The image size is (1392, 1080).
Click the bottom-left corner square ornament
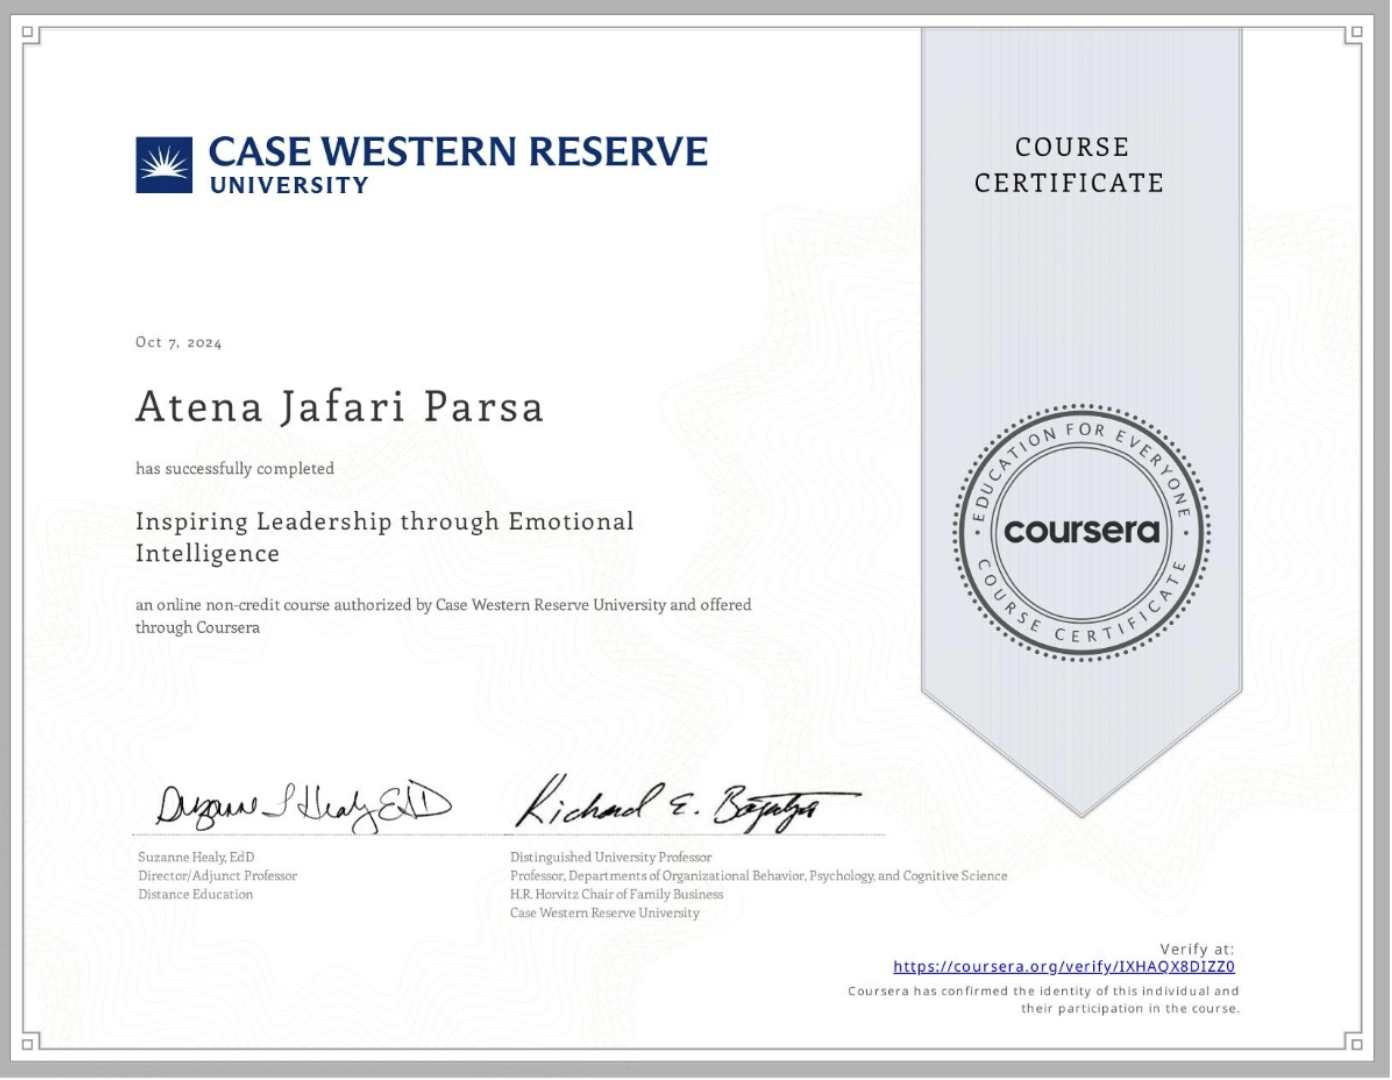coord(29,1044)
